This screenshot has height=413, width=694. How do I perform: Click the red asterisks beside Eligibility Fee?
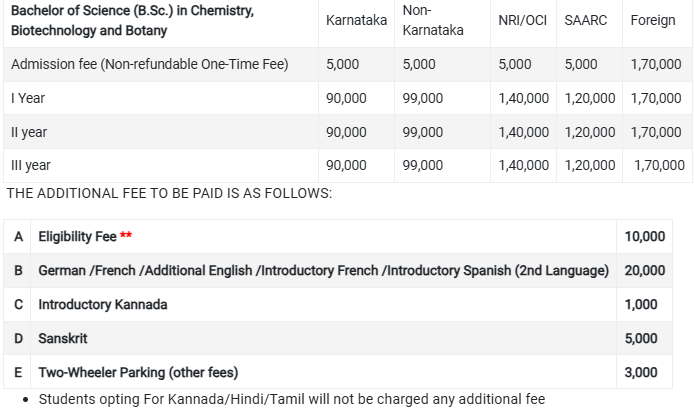[126, 237]
